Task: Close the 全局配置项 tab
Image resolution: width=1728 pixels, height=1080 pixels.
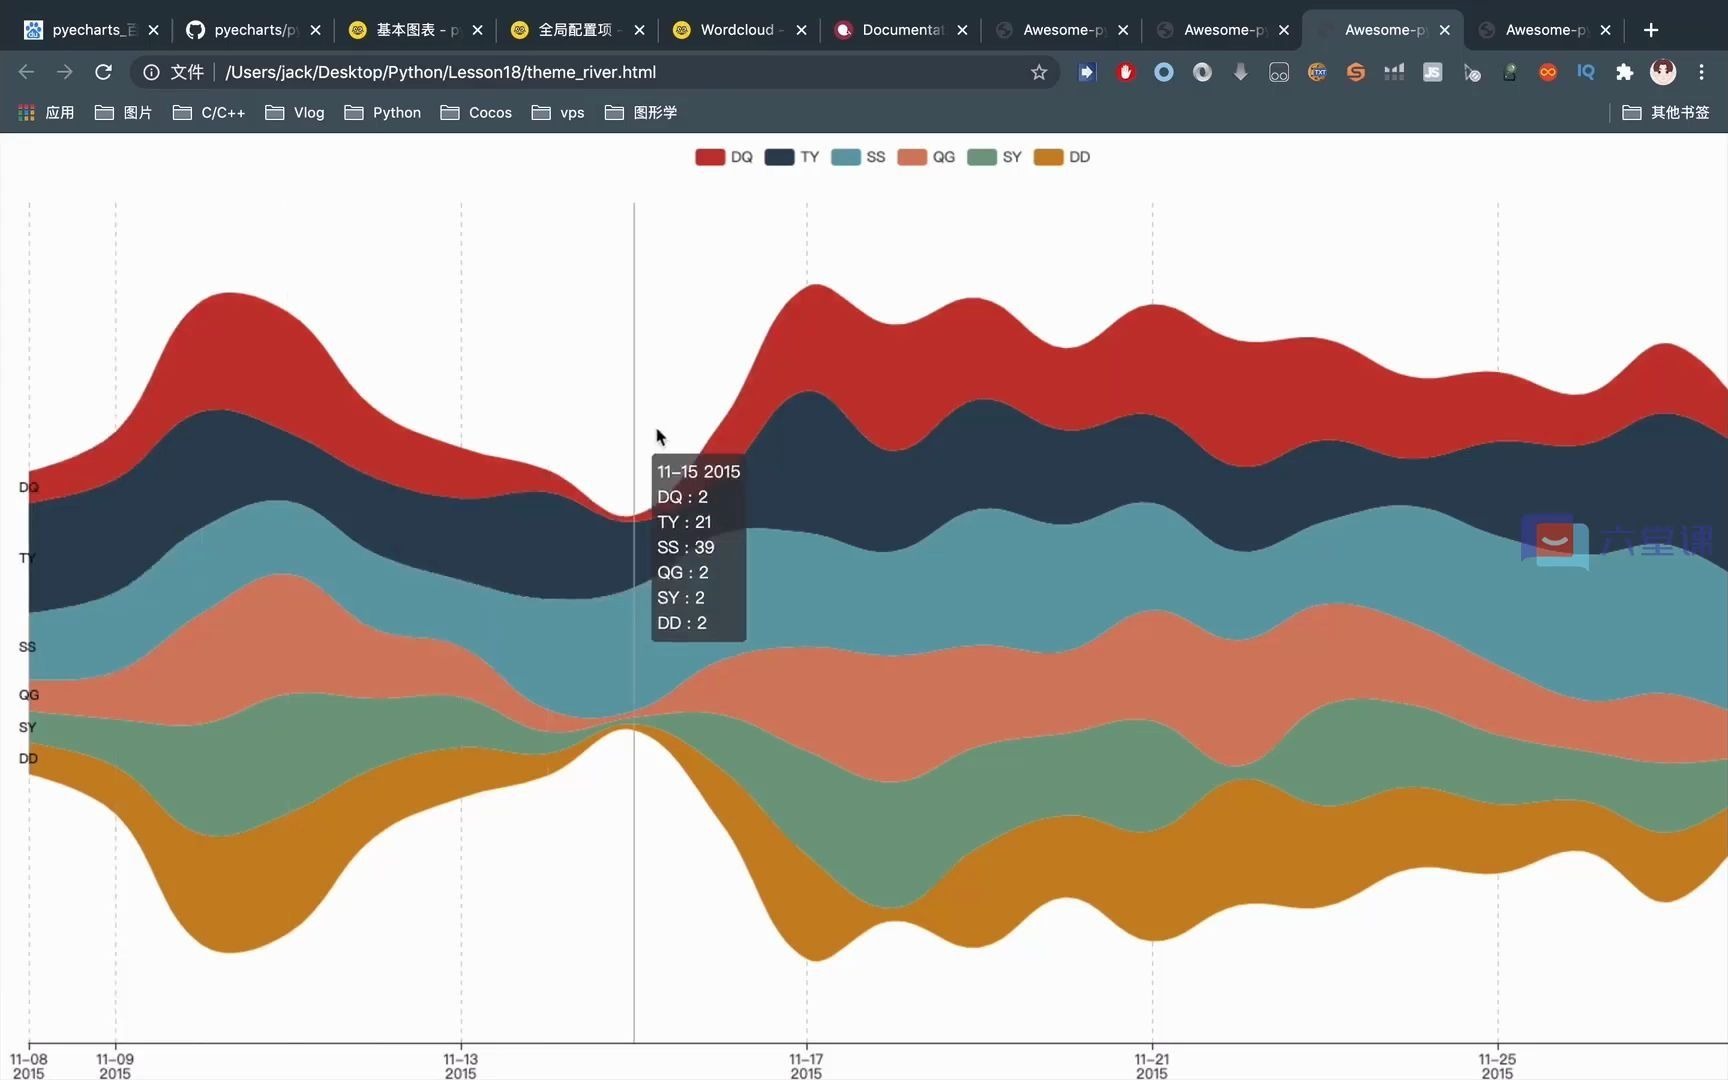Action: 639,30
